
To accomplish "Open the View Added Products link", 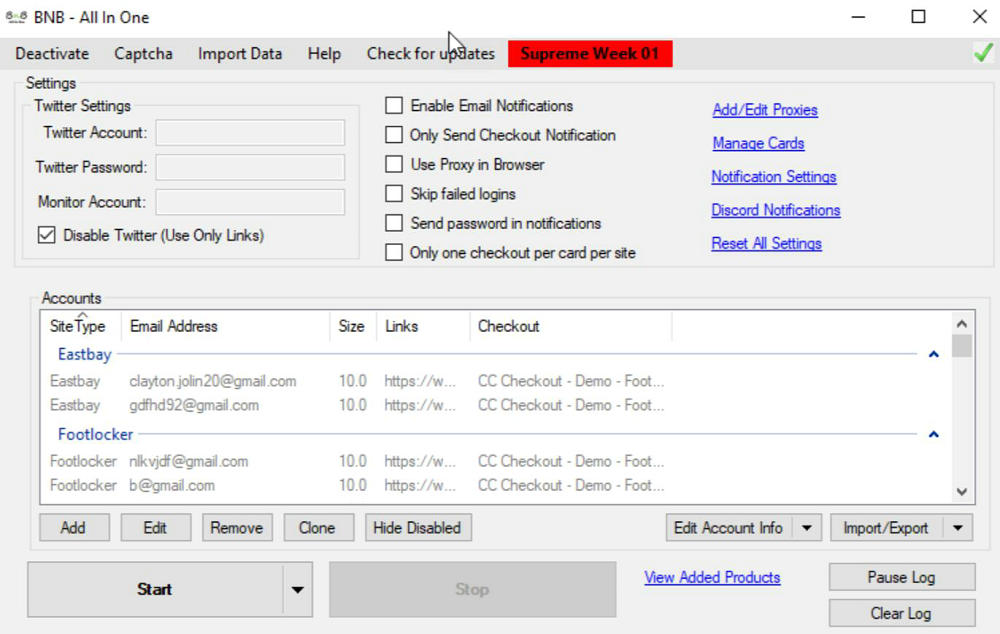I will point(712,577).
